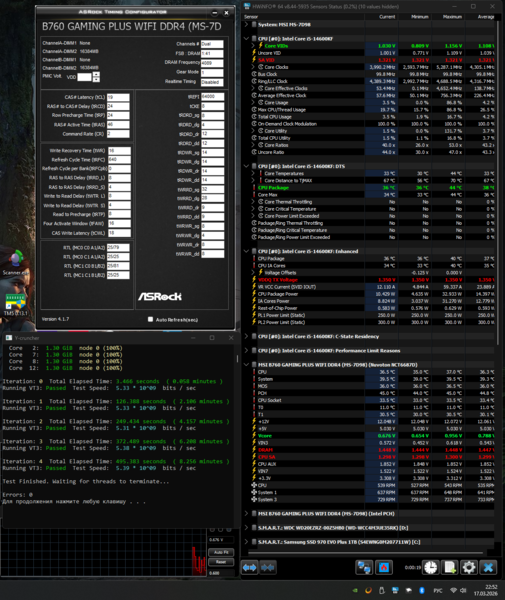Collapse the CPU [#0] Enhanced section

pos(246,251)
